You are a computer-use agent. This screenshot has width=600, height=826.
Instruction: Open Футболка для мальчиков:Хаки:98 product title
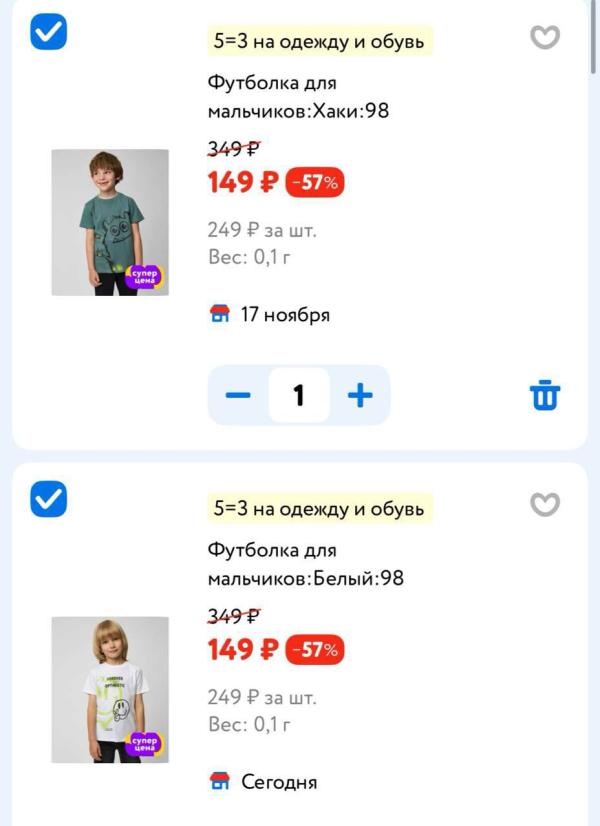point(298,96)
